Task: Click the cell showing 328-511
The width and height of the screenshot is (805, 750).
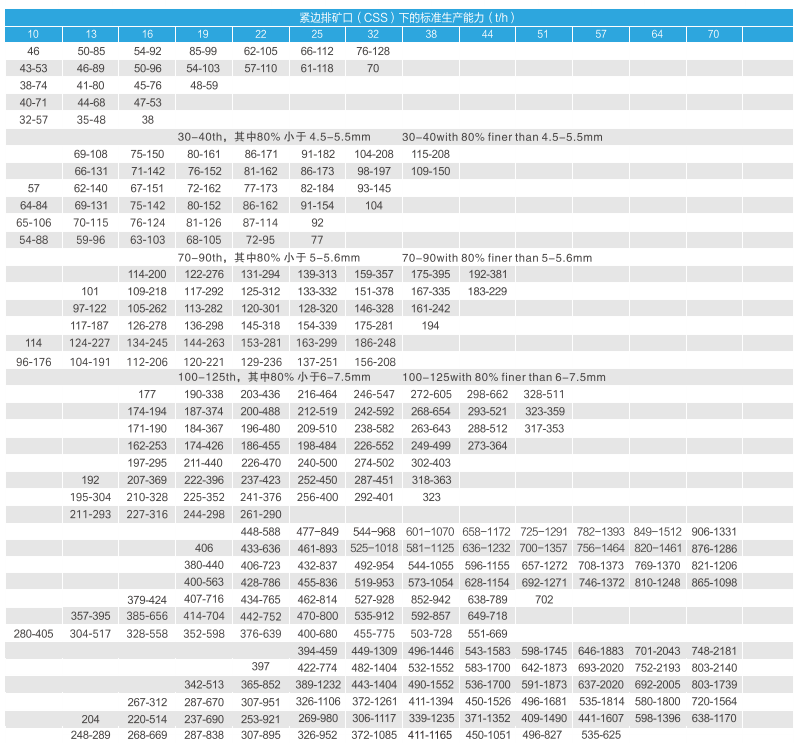Action: pos(544,394)
